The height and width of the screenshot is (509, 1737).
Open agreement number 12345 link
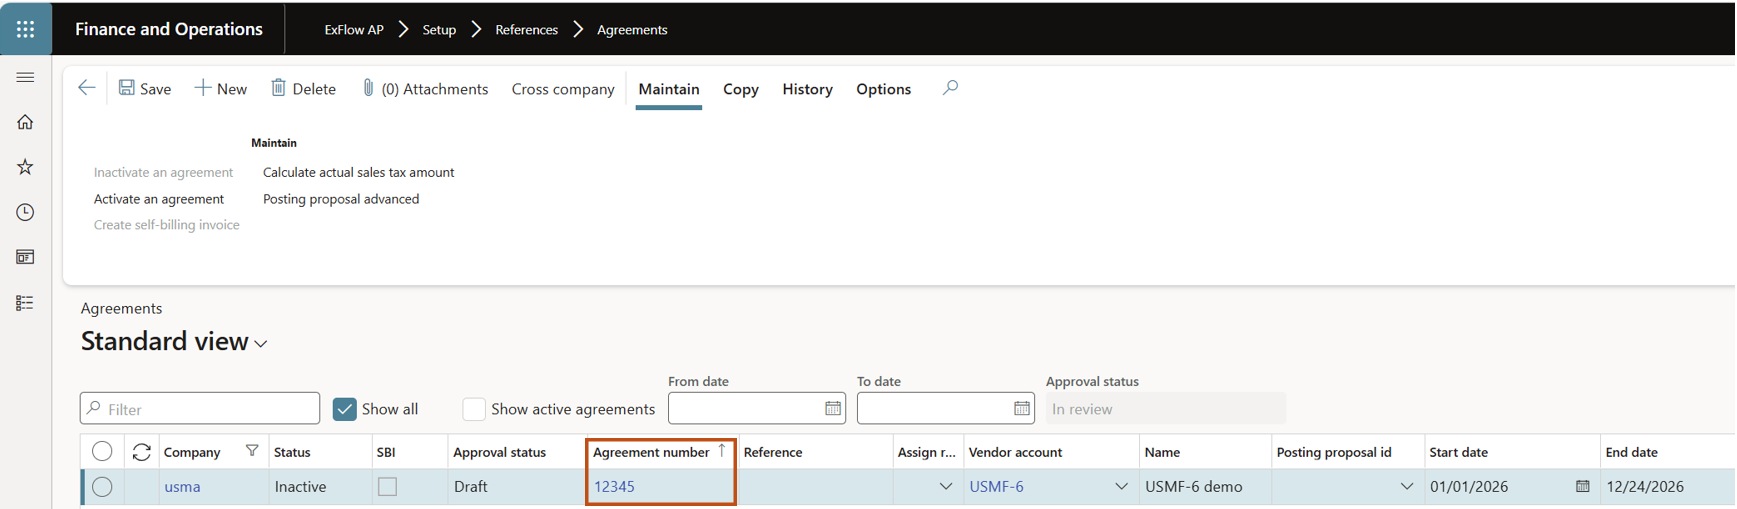tap(614, 487)
